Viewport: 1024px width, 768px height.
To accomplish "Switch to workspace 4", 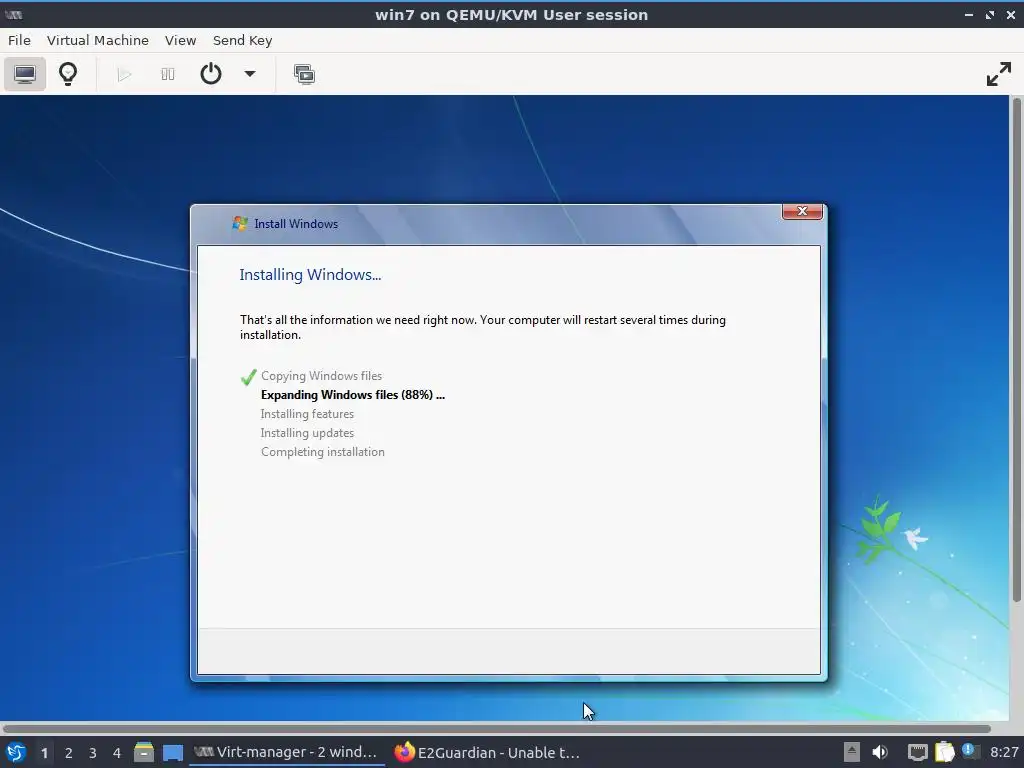I will point(117,753).
